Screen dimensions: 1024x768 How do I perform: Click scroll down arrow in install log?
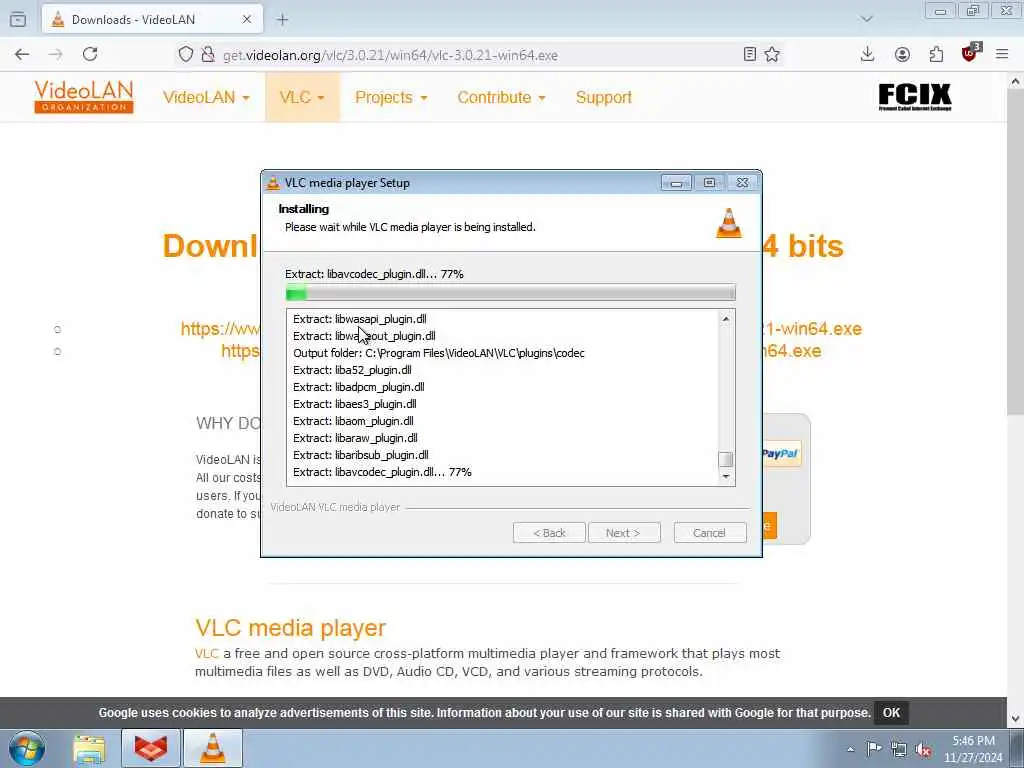pyautogui.click(x=726, y=477)
